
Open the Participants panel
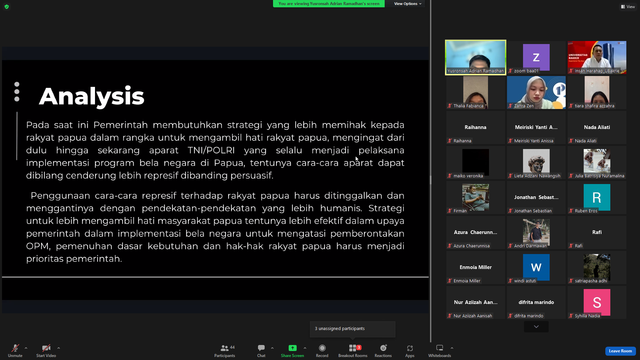(225, 350)
